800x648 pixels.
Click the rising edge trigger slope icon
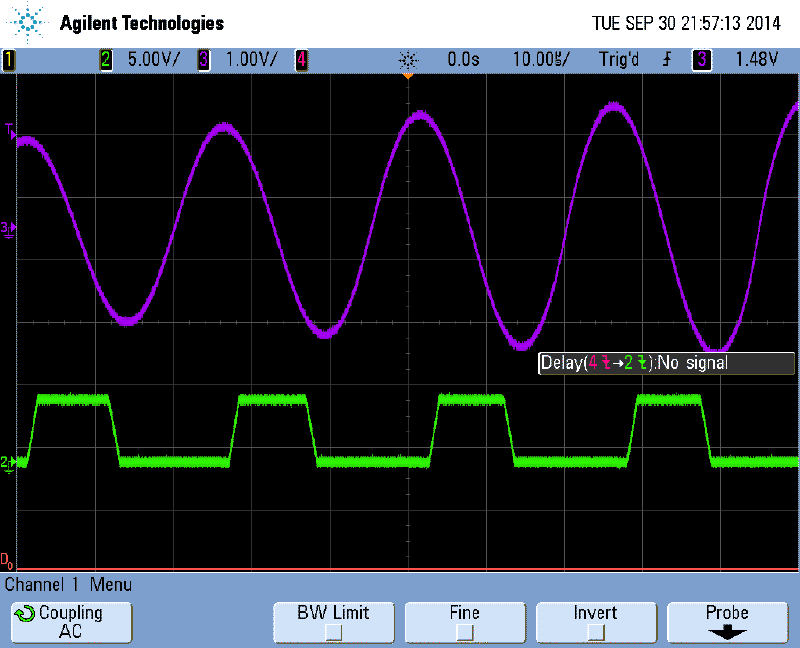[x=666, y=60]
